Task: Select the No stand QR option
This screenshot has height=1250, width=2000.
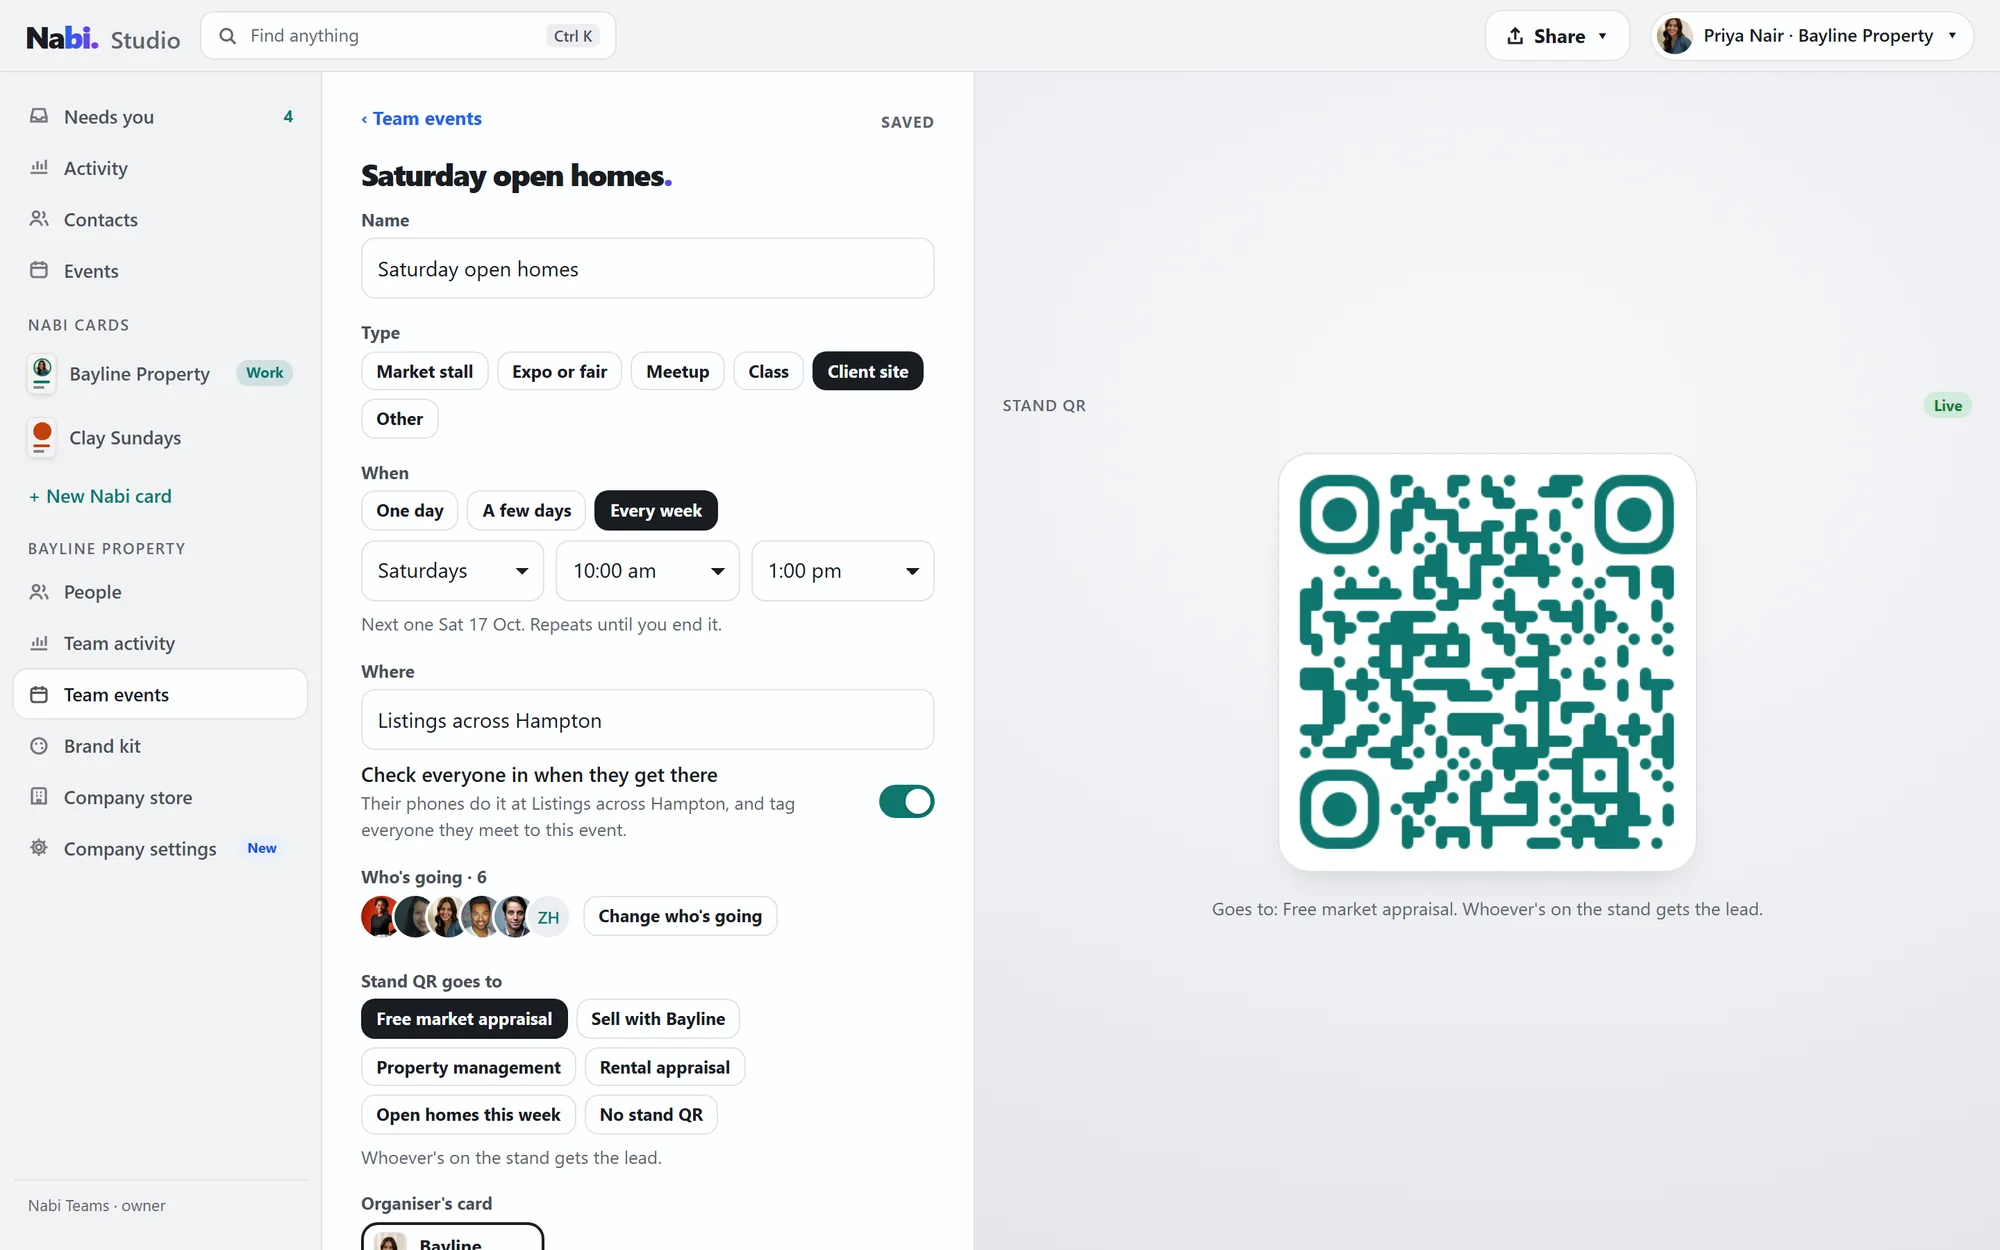Action: click(651, 1114)
